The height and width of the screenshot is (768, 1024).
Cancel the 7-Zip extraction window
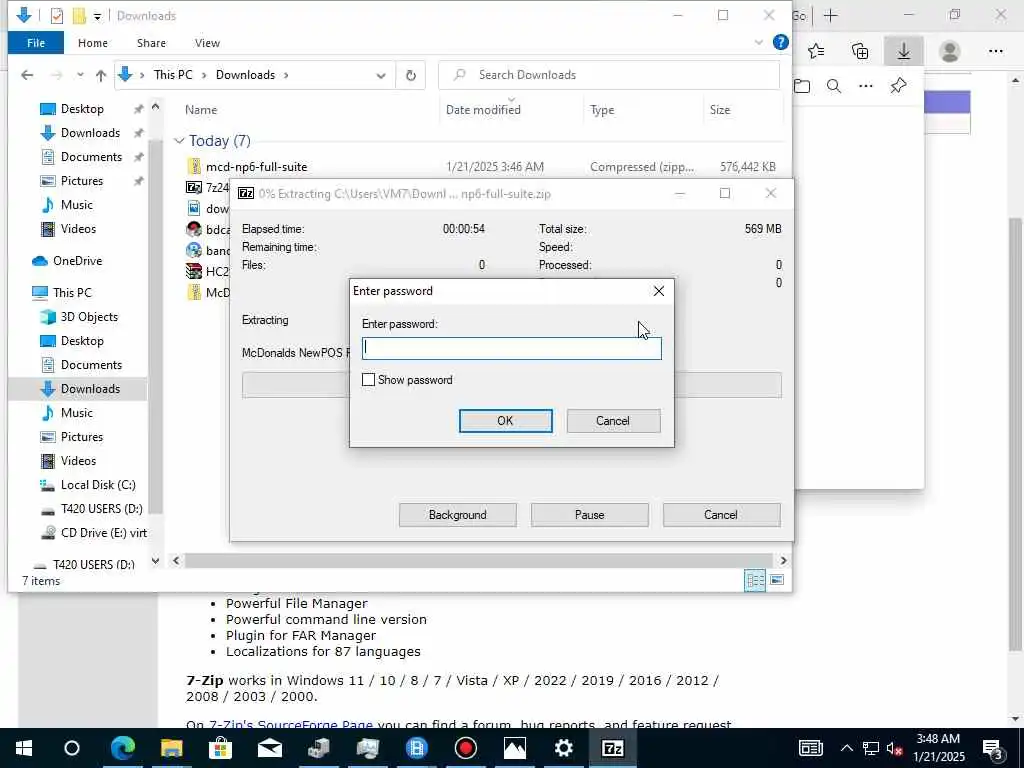pyautogui.click(x=721, y=515)
